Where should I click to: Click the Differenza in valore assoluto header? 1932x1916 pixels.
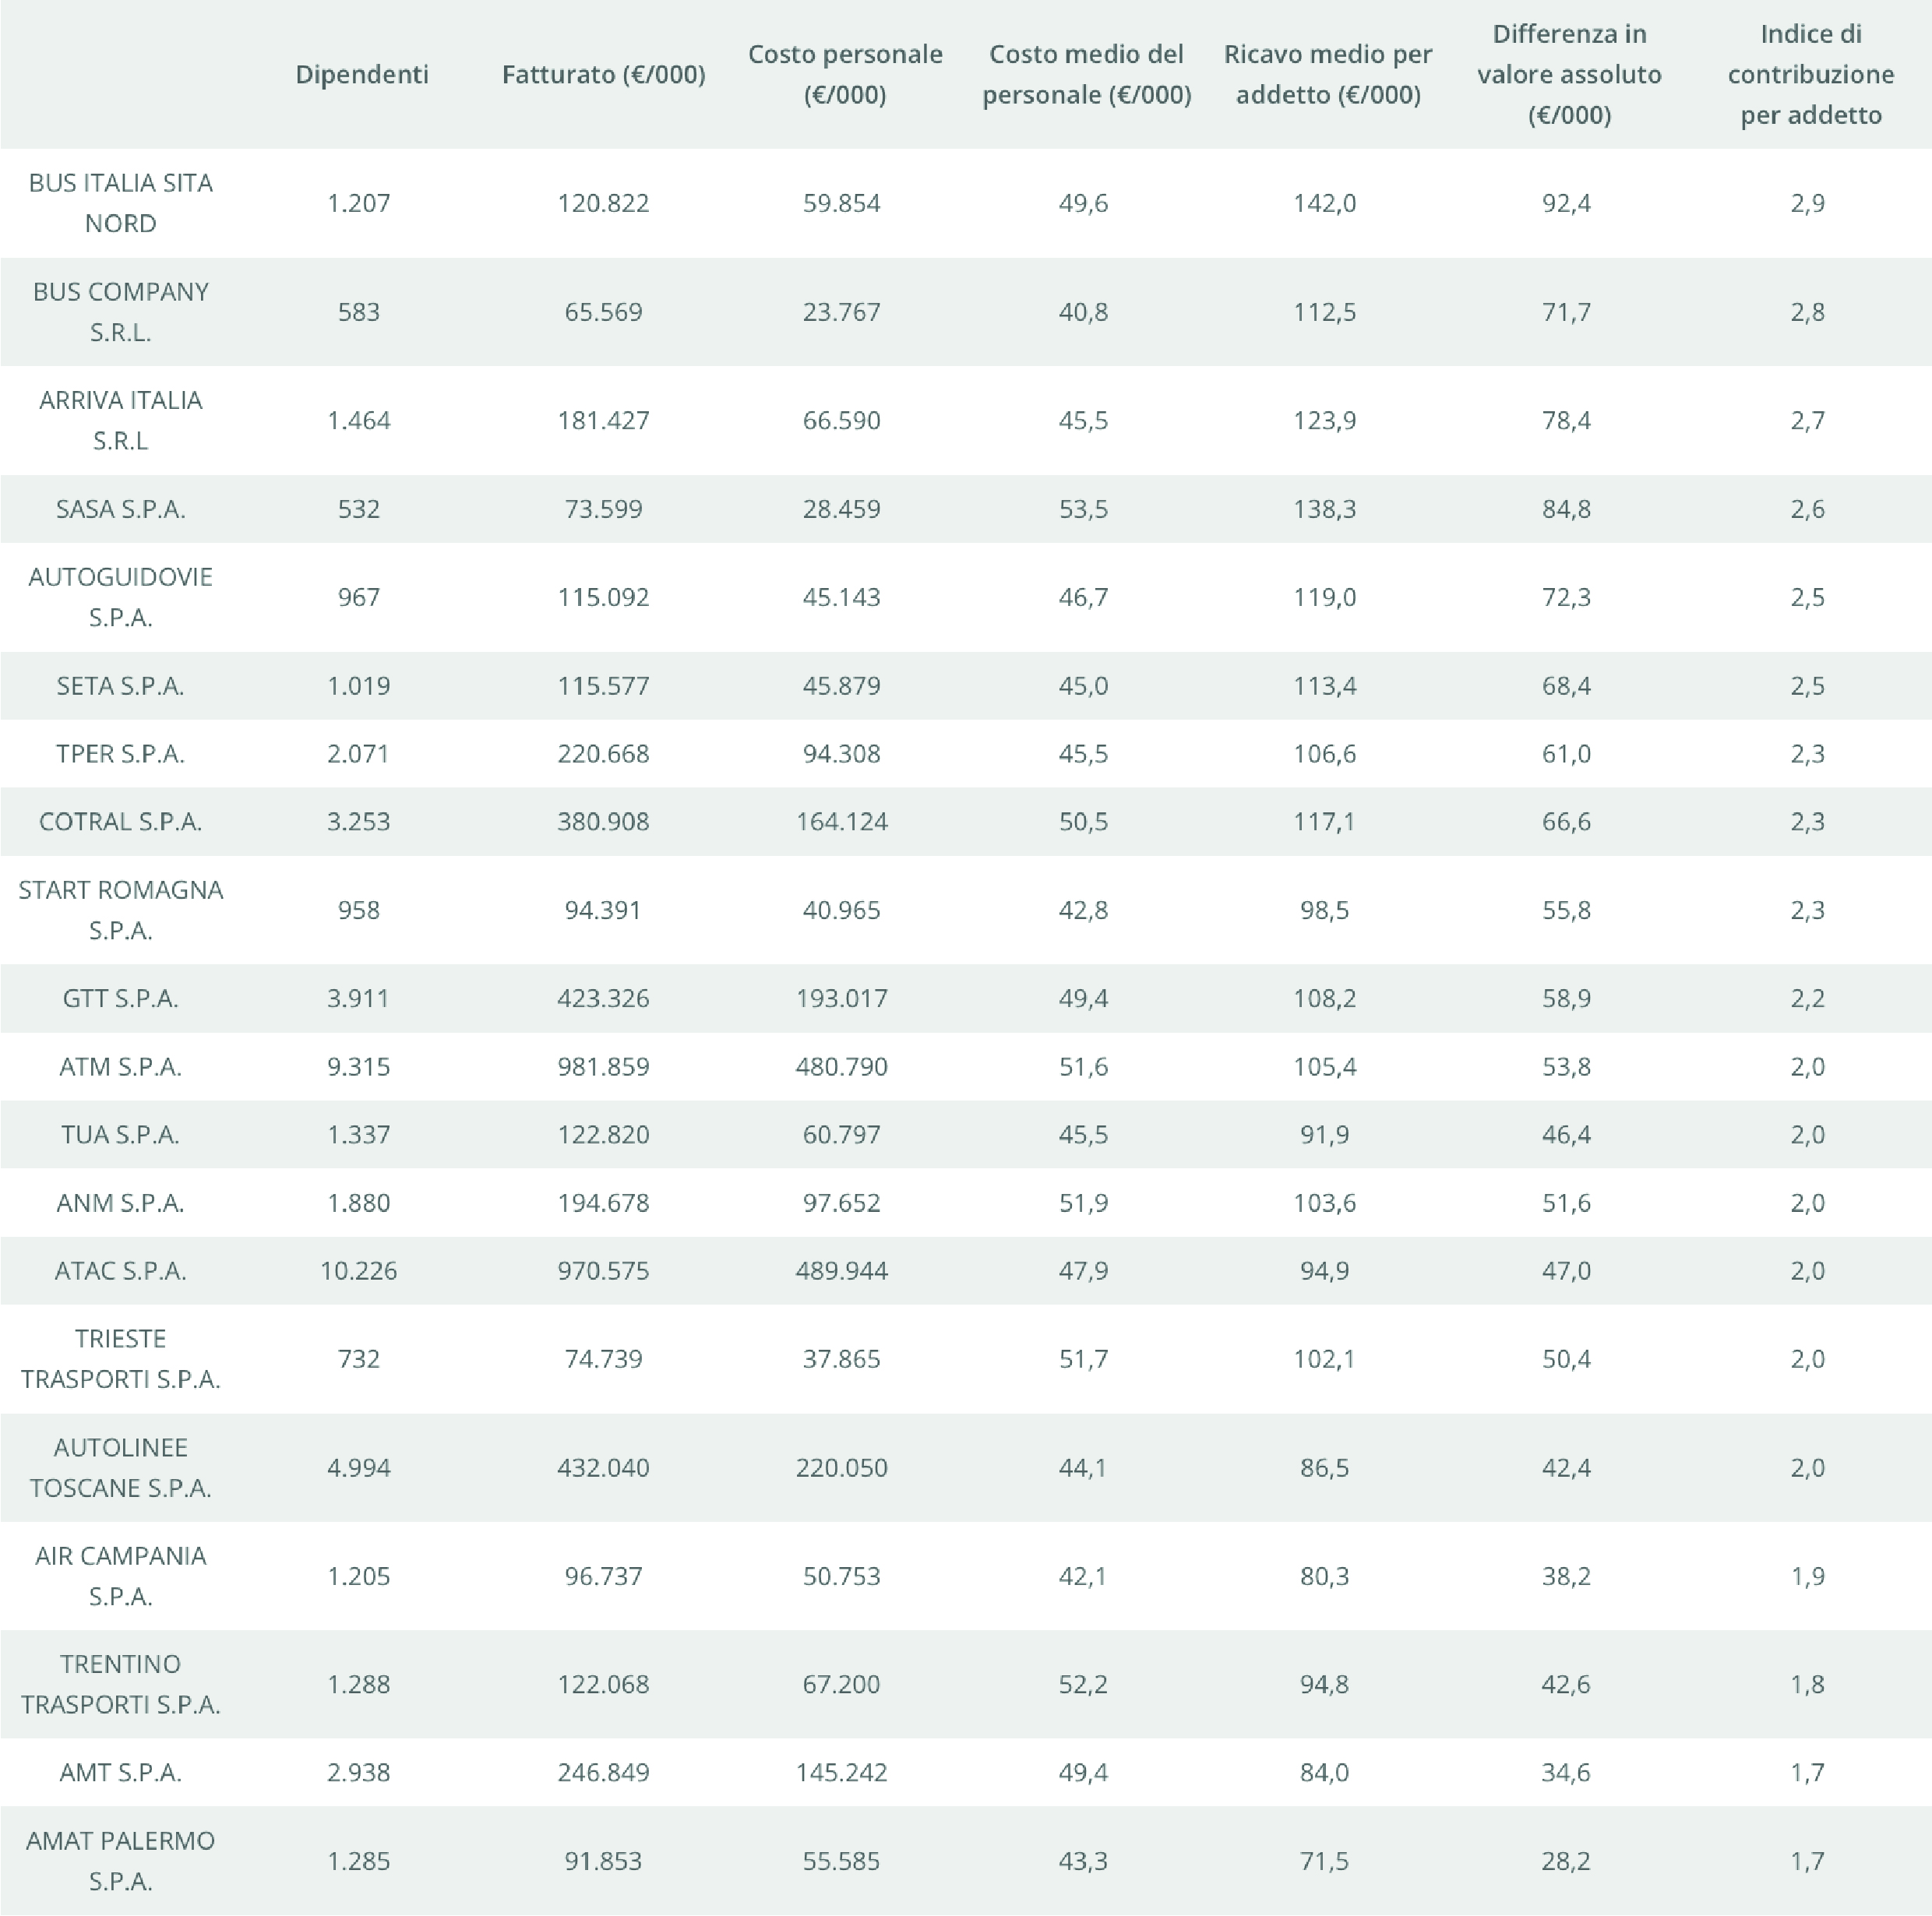1569,74
